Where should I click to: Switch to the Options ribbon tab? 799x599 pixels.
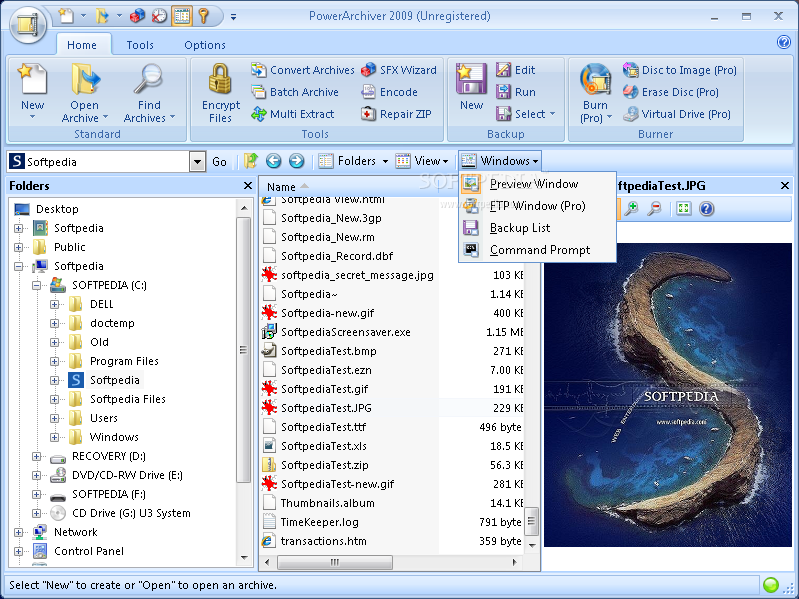[x=205, y=45]
